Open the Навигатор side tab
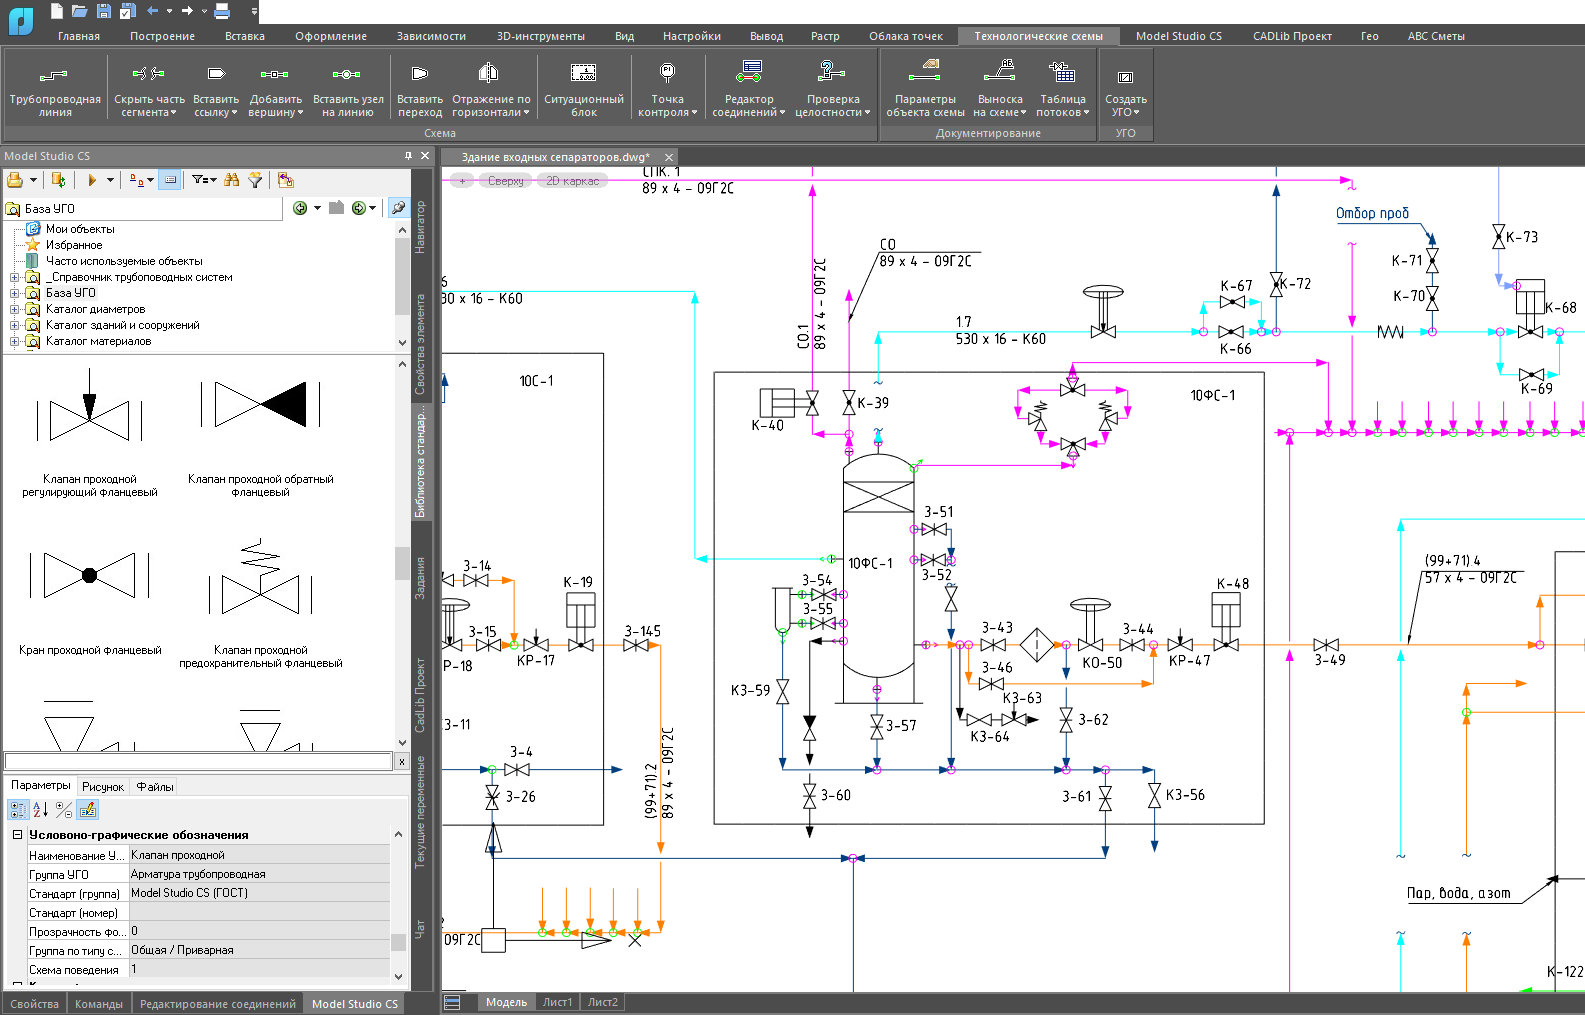Viewport: 1585px width, 1015px height. tap(421, 227)
